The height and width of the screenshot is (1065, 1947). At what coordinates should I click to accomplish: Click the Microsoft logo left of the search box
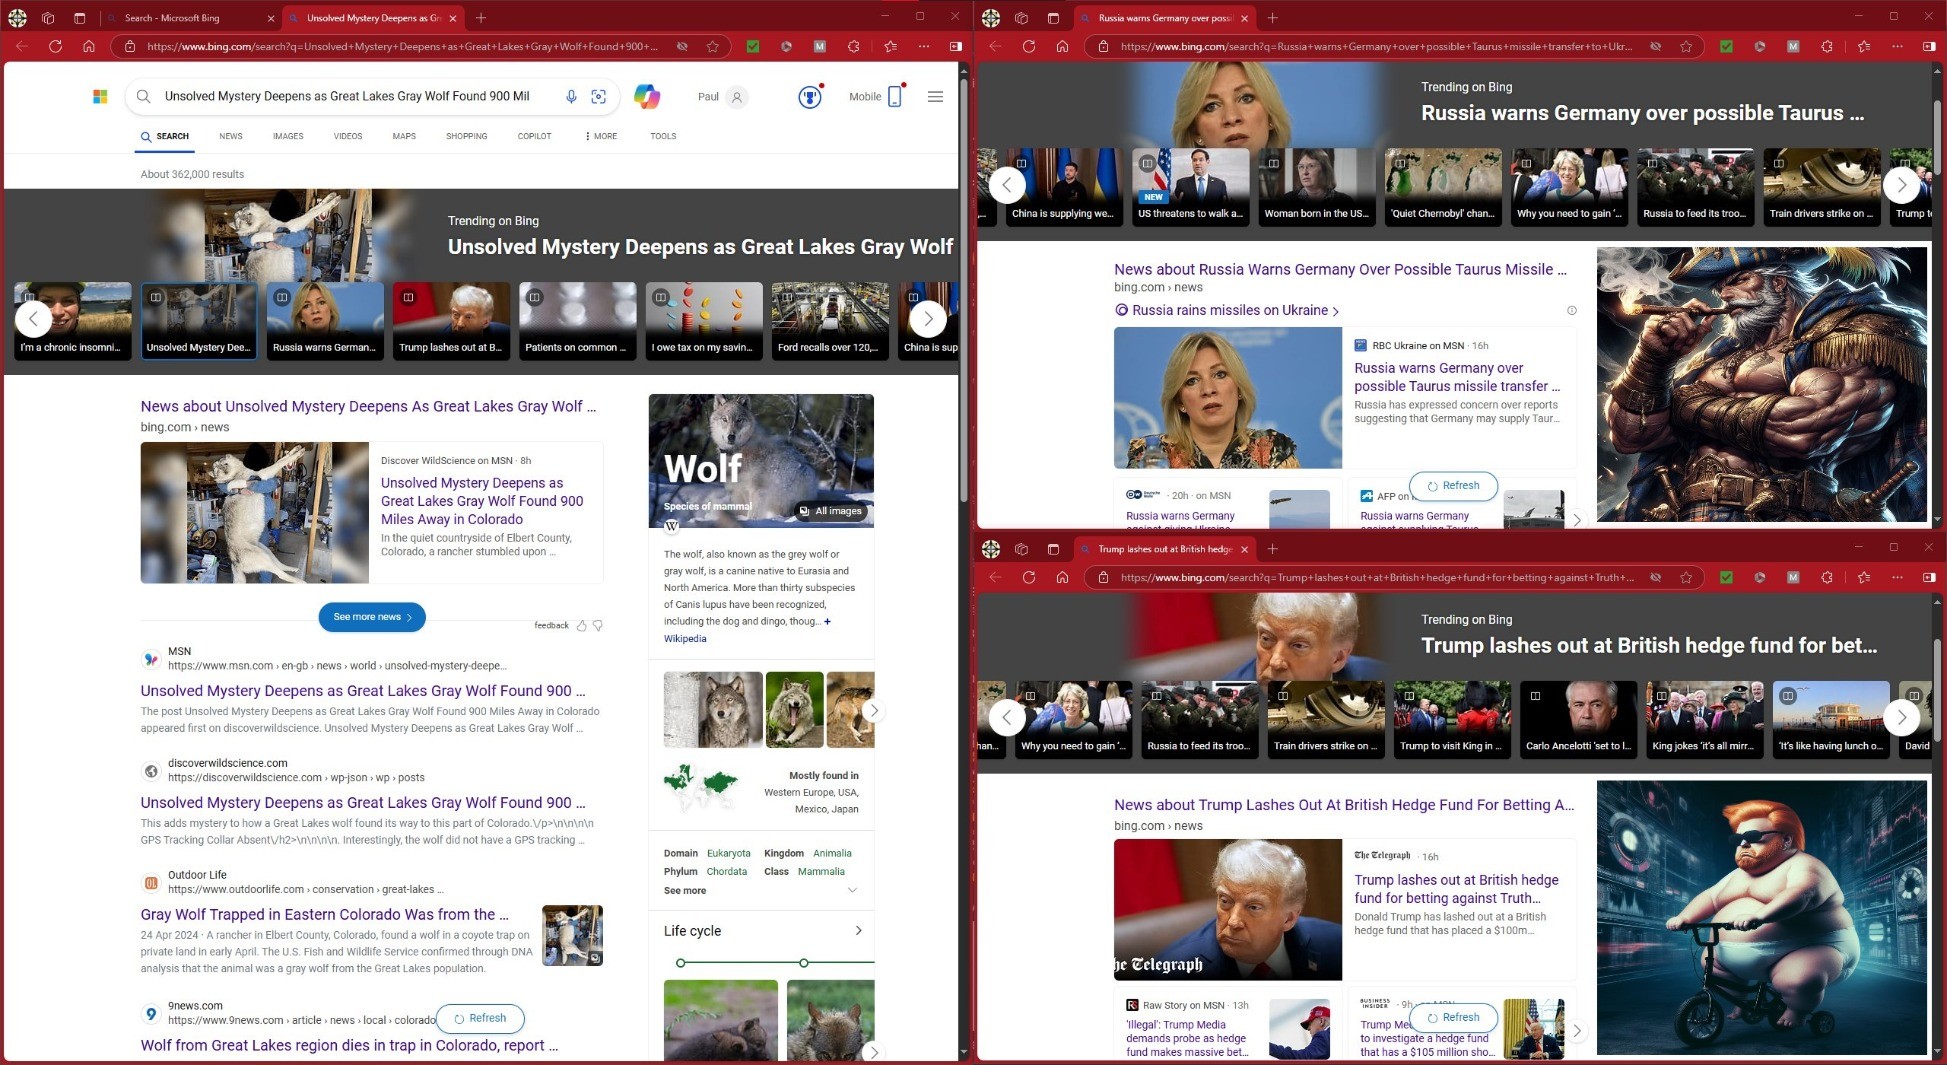click(x=100, y=96)
